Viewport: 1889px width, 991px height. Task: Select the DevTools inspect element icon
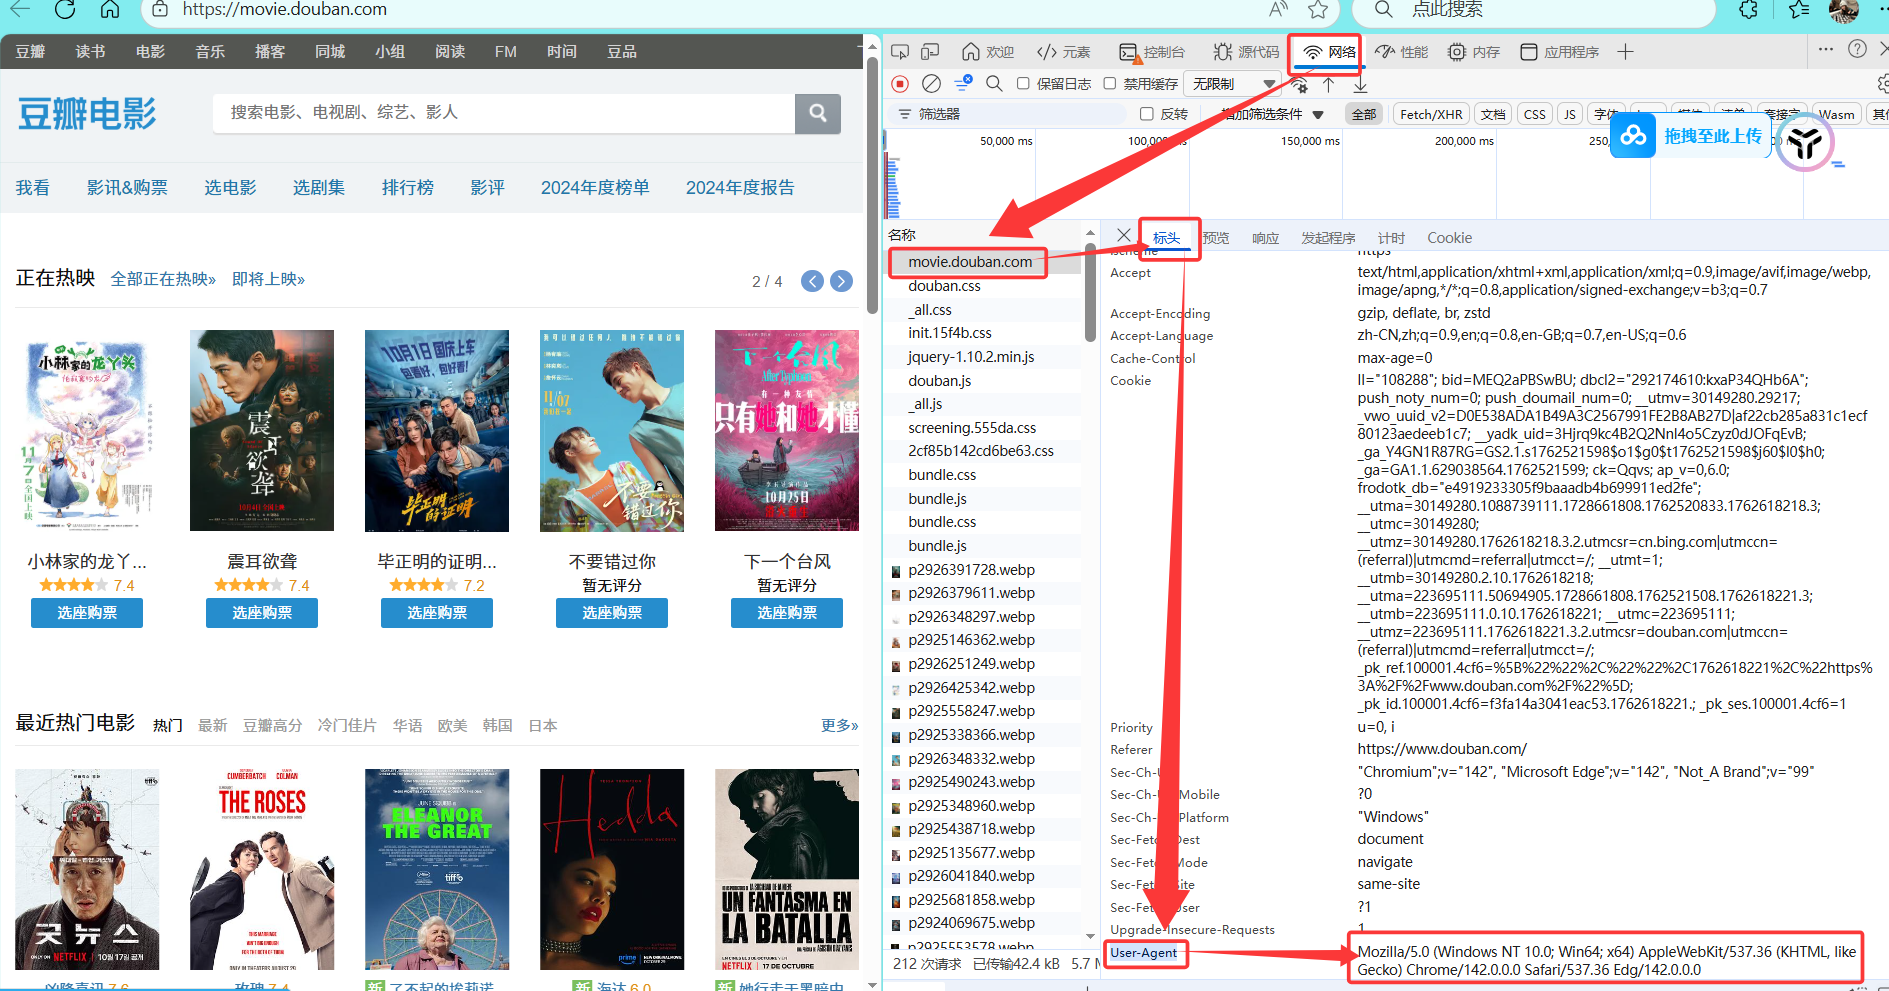coord(900,52)
